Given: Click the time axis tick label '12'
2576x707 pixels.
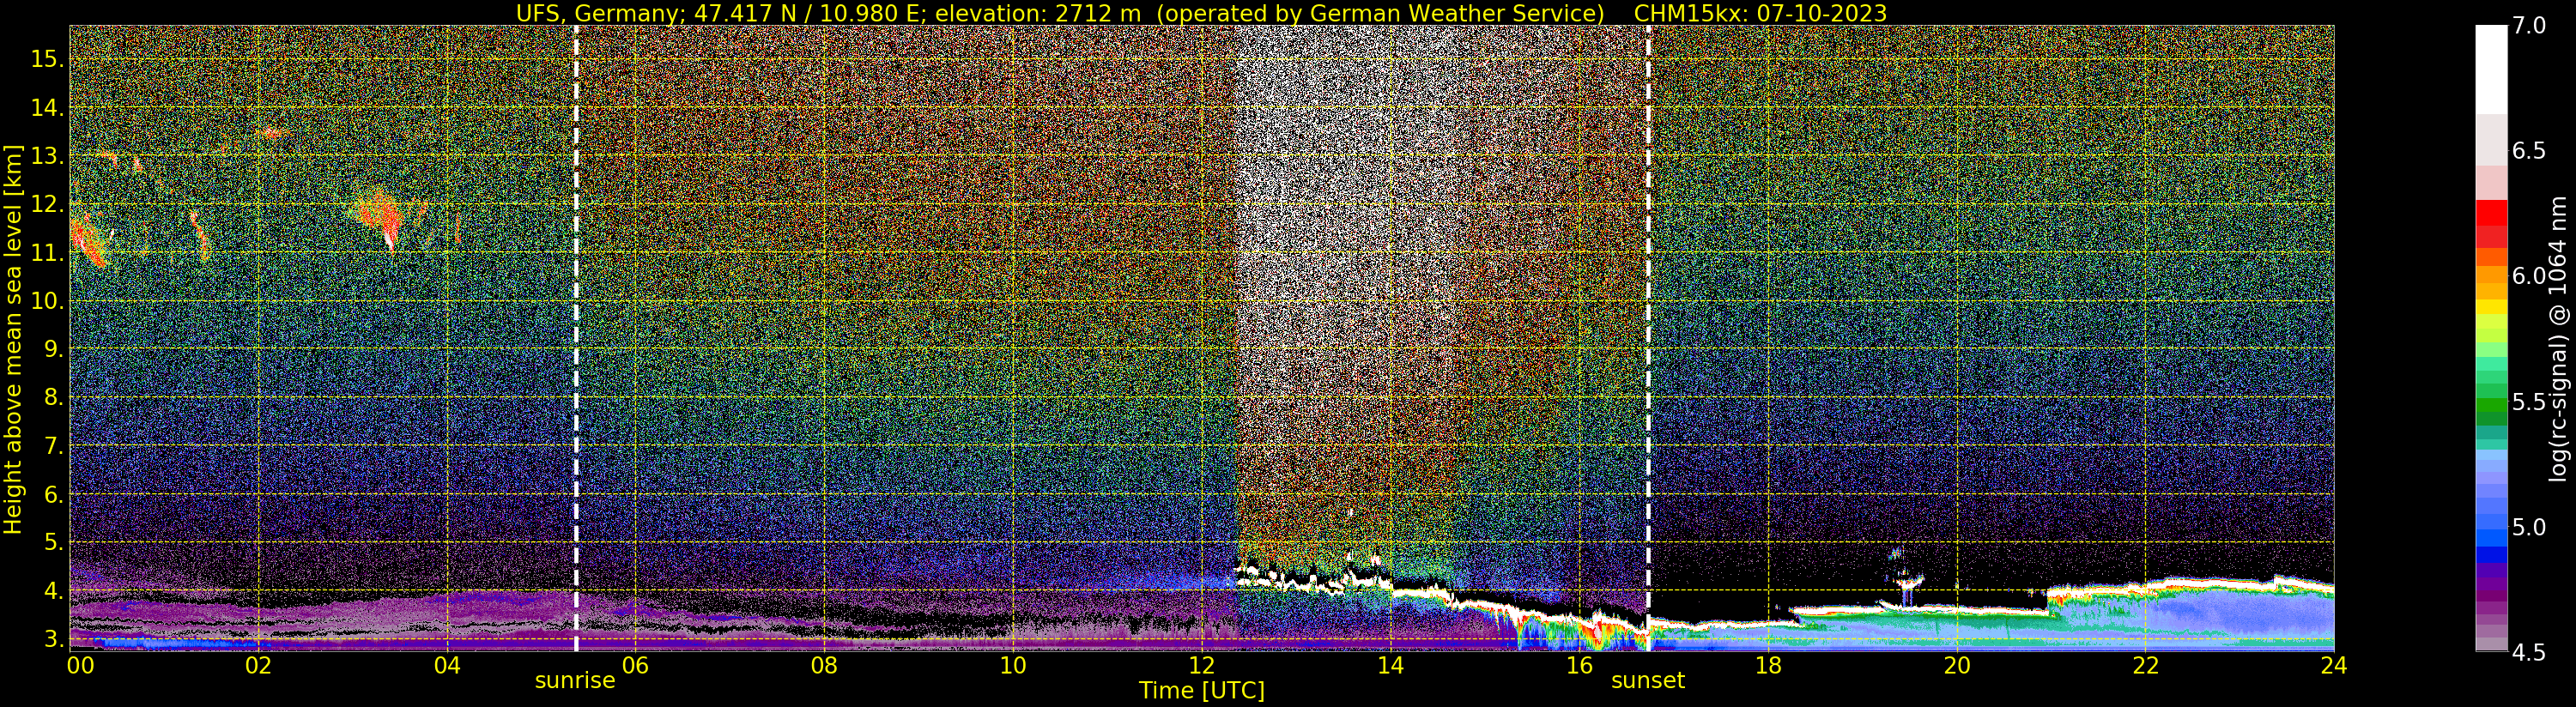Looking at the screenshot, I should click(x=1201, y=665).
